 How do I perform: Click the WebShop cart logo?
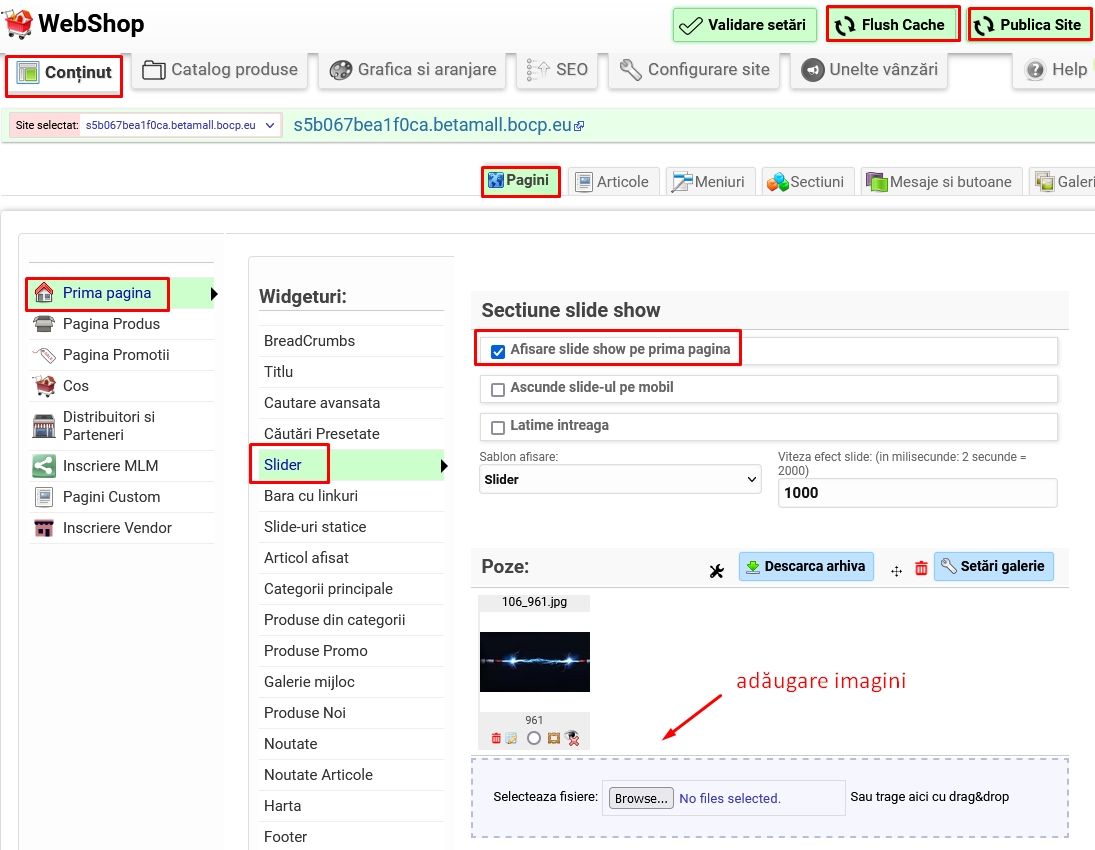(x=18, y=23)
